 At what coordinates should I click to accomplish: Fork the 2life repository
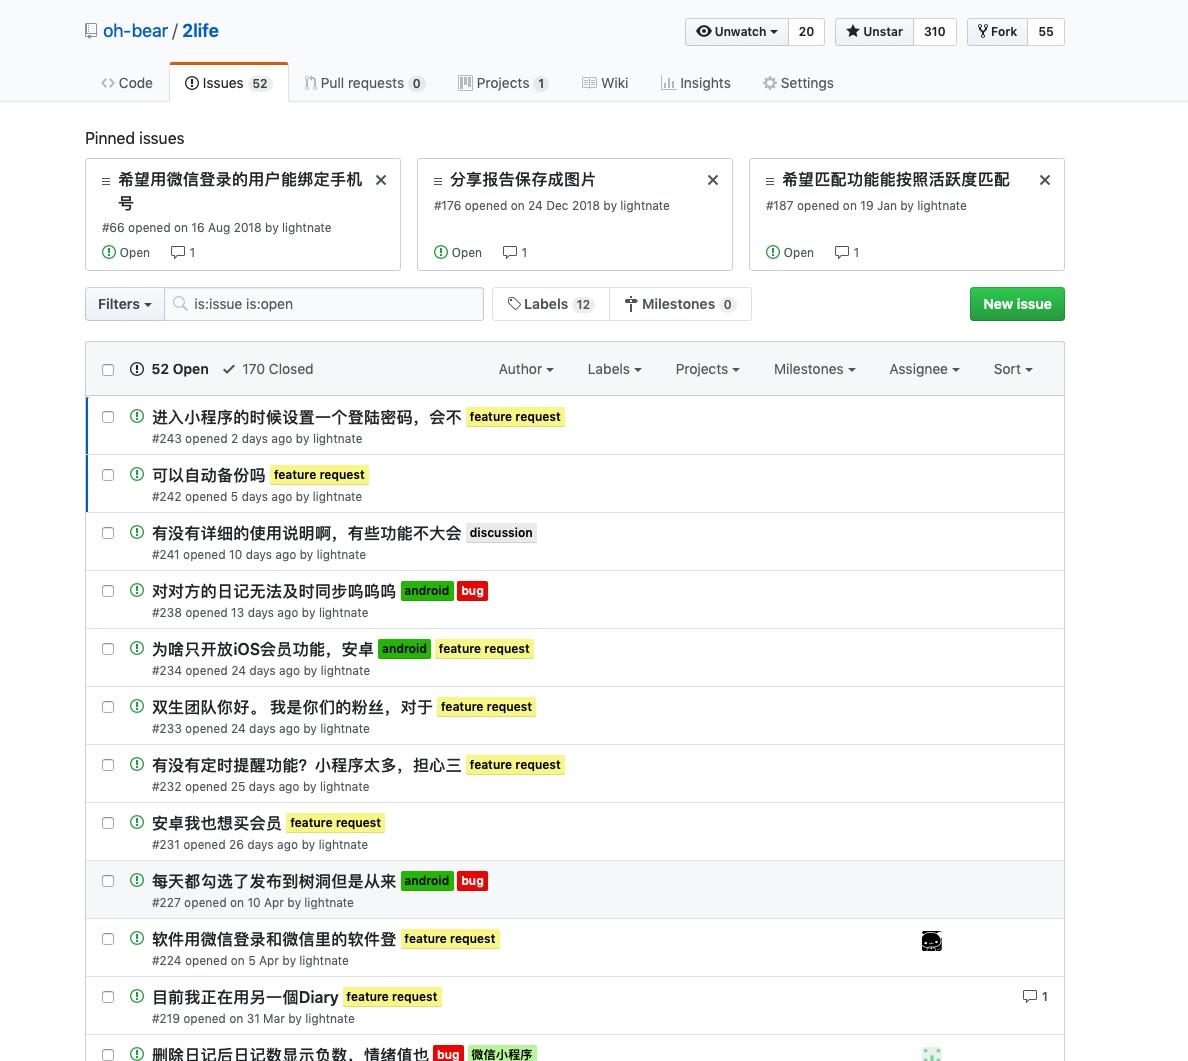[x=997, y=32]
